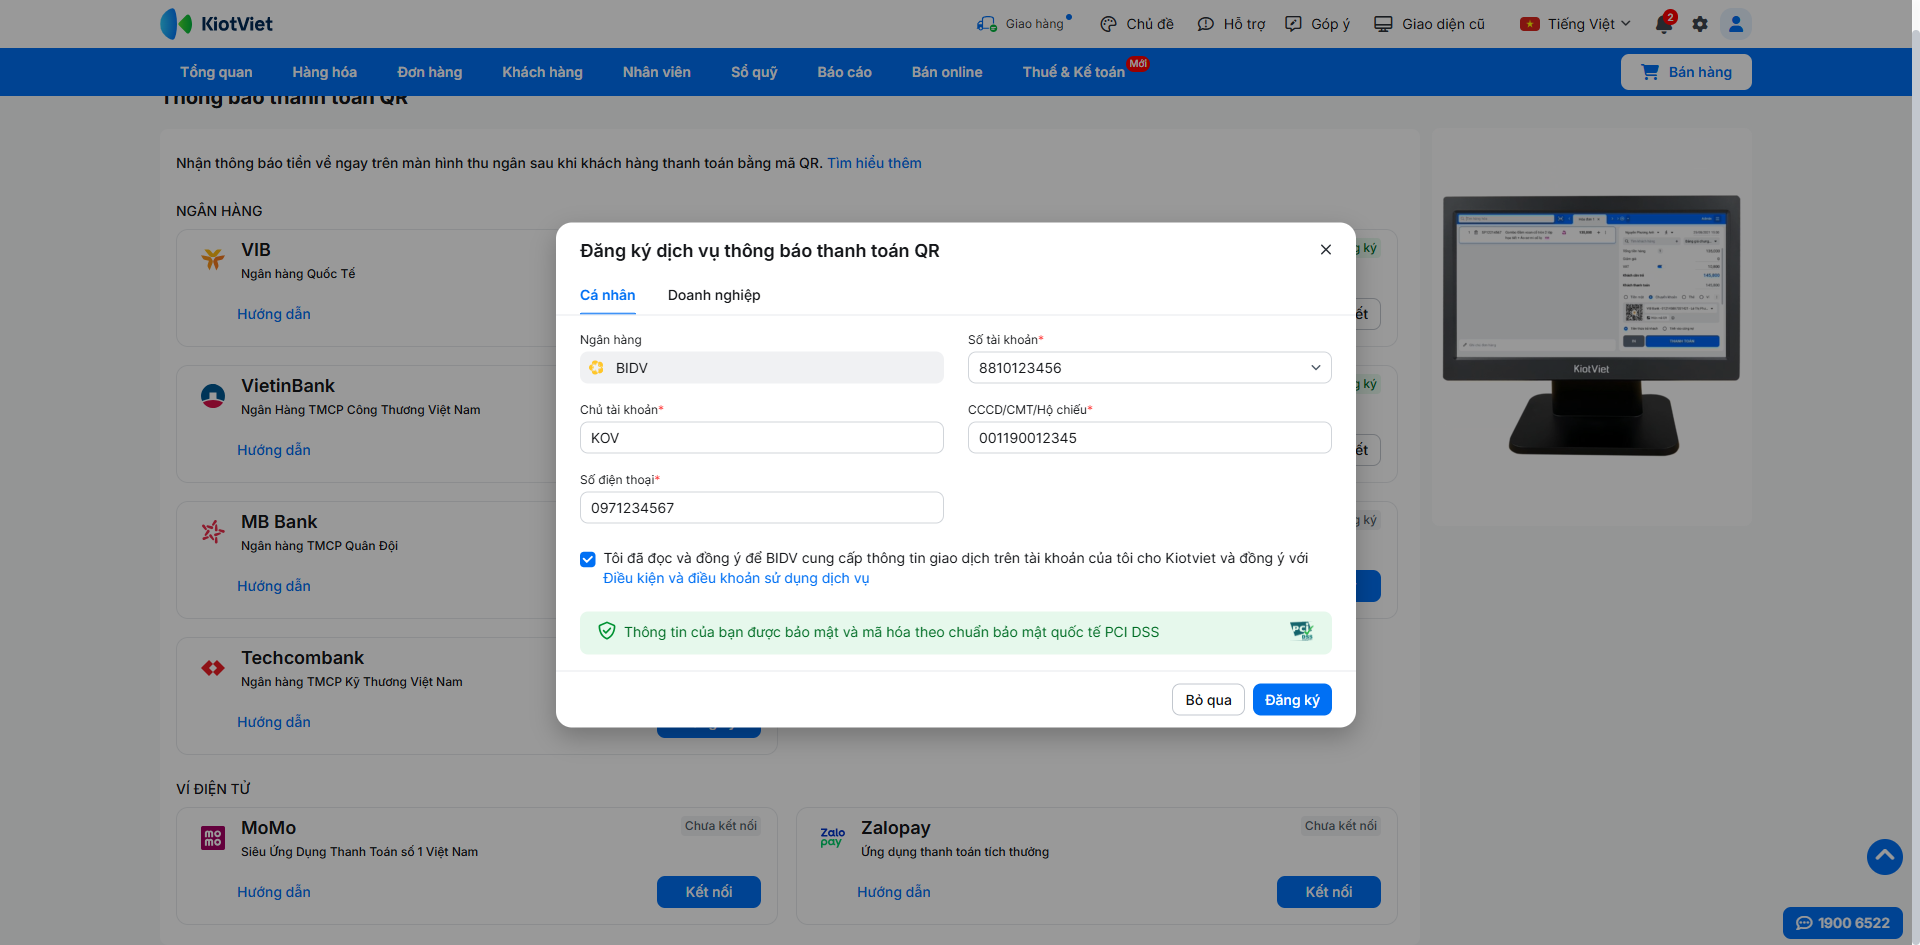
Task: Focus the Chủ tài khoản field
Action: [762, 438]
